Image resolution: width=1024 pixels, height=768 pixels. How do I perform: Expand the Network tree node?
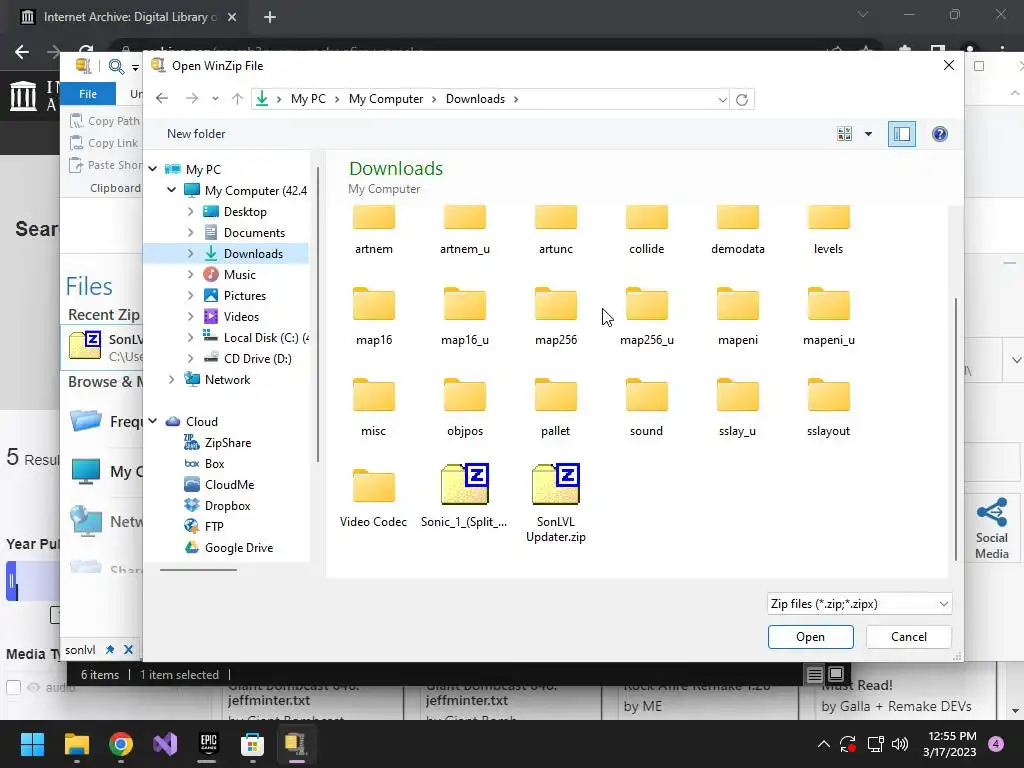(171, 379)
